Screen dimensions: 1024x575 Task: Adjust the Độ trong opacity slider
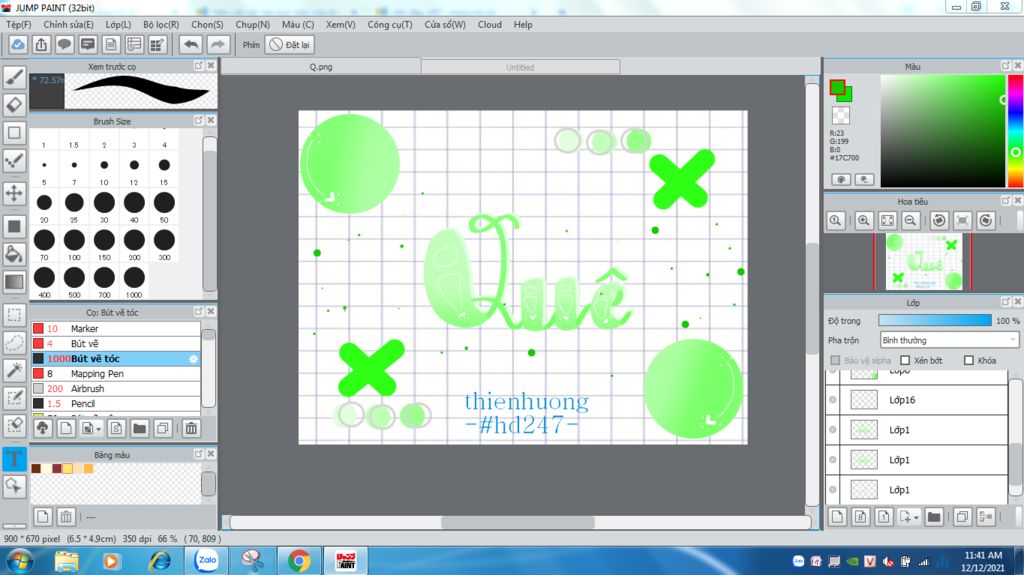(x=935, y=321)
